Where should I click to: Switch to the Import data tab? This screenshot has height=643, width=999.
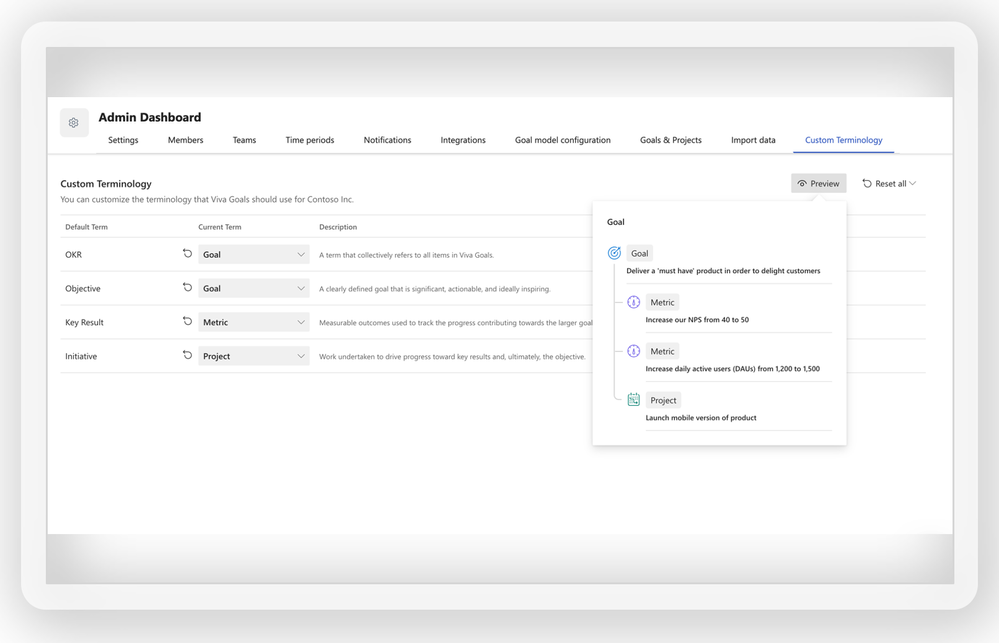(x=753, y=140)
